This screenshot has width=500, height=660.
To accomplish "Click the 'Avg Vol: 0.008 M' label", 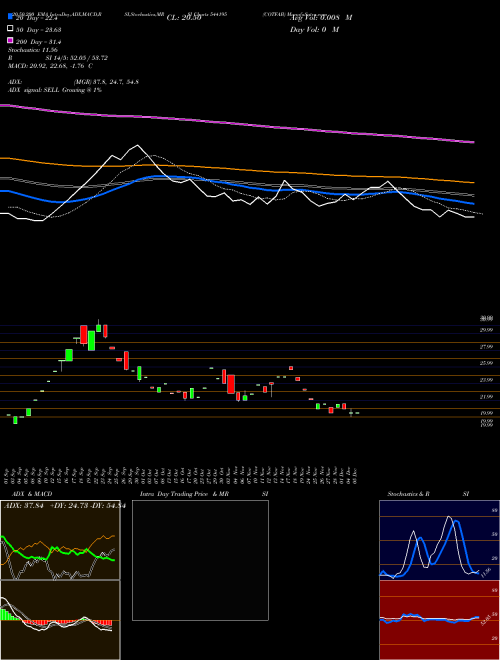I will [320, 18].
